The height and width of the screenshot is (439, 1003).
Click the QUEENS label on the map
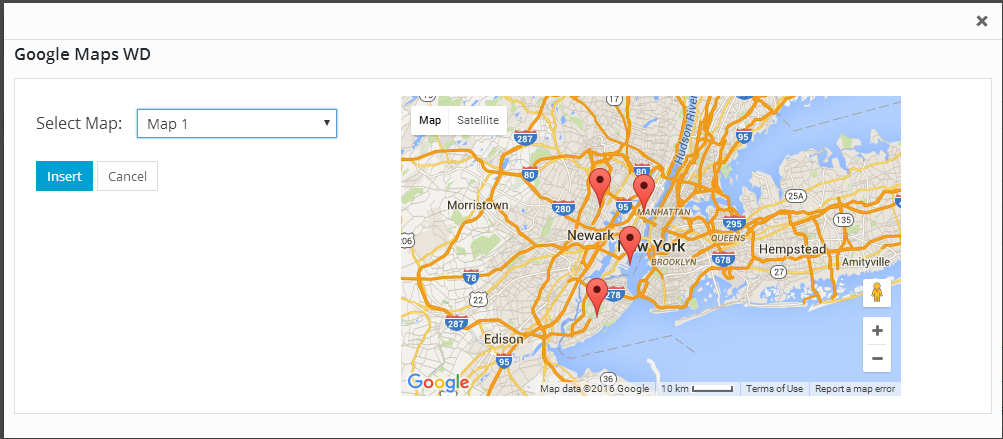coord(729,238)
